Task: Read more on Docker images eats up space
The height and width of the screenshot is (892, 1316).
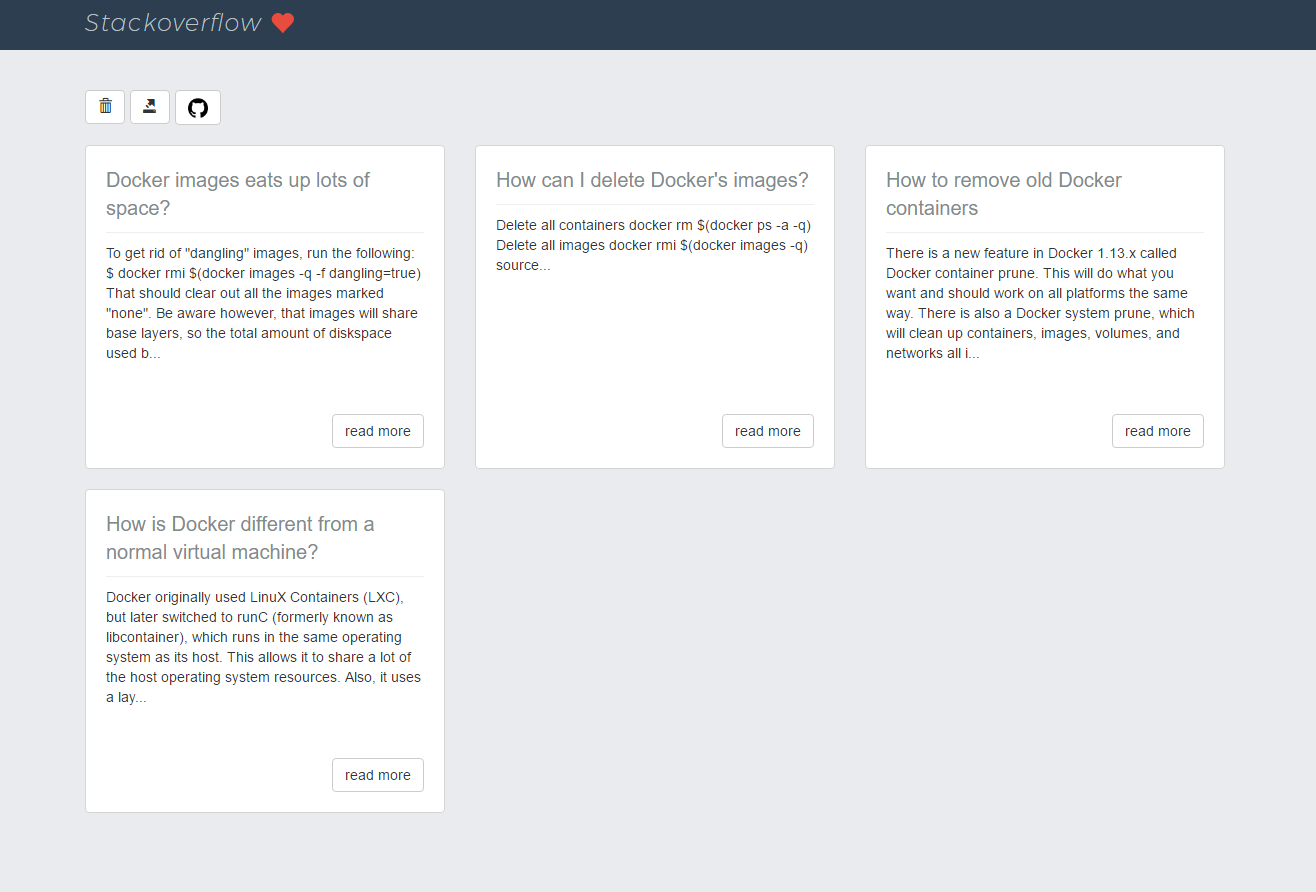Action: 378,431
